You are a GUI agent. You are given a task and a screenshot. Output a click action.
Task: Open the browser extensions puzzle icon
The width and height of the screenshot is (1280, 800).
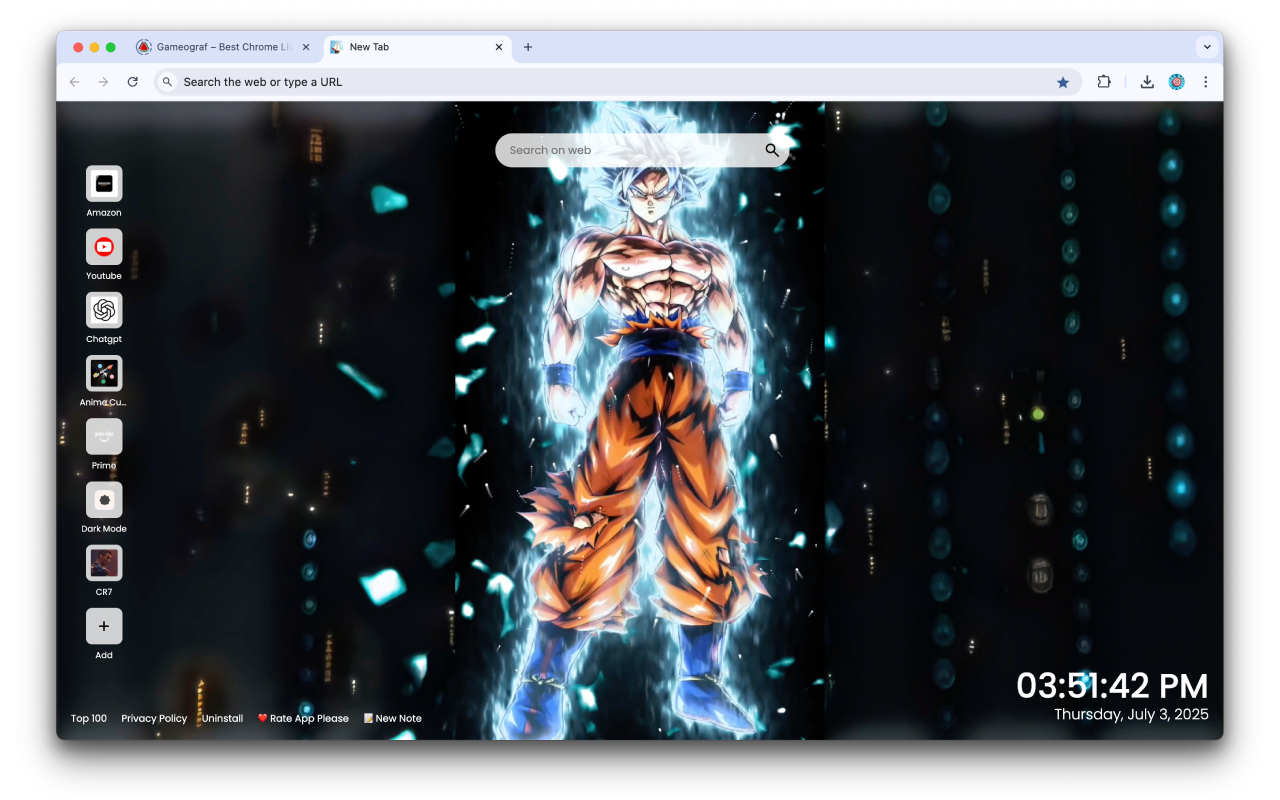(x=1103, y=81)
